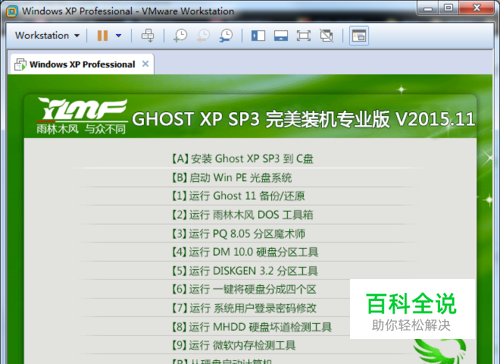Click the YLMF 雨林木风 logo
Image resolution: width=500 pixels, height=364 pixels.
82,116
